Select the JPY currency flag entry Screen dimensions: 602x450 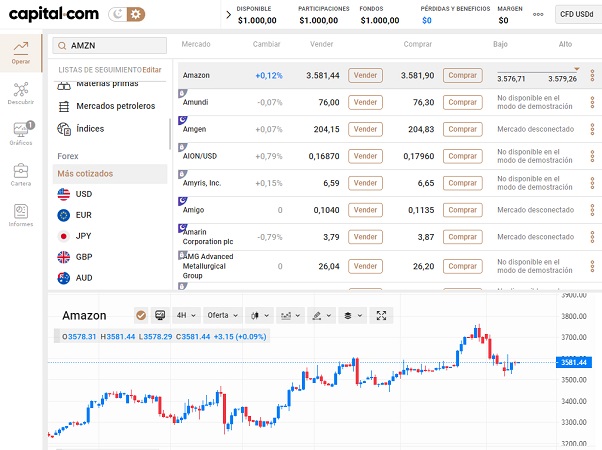(x=75, y=236)
